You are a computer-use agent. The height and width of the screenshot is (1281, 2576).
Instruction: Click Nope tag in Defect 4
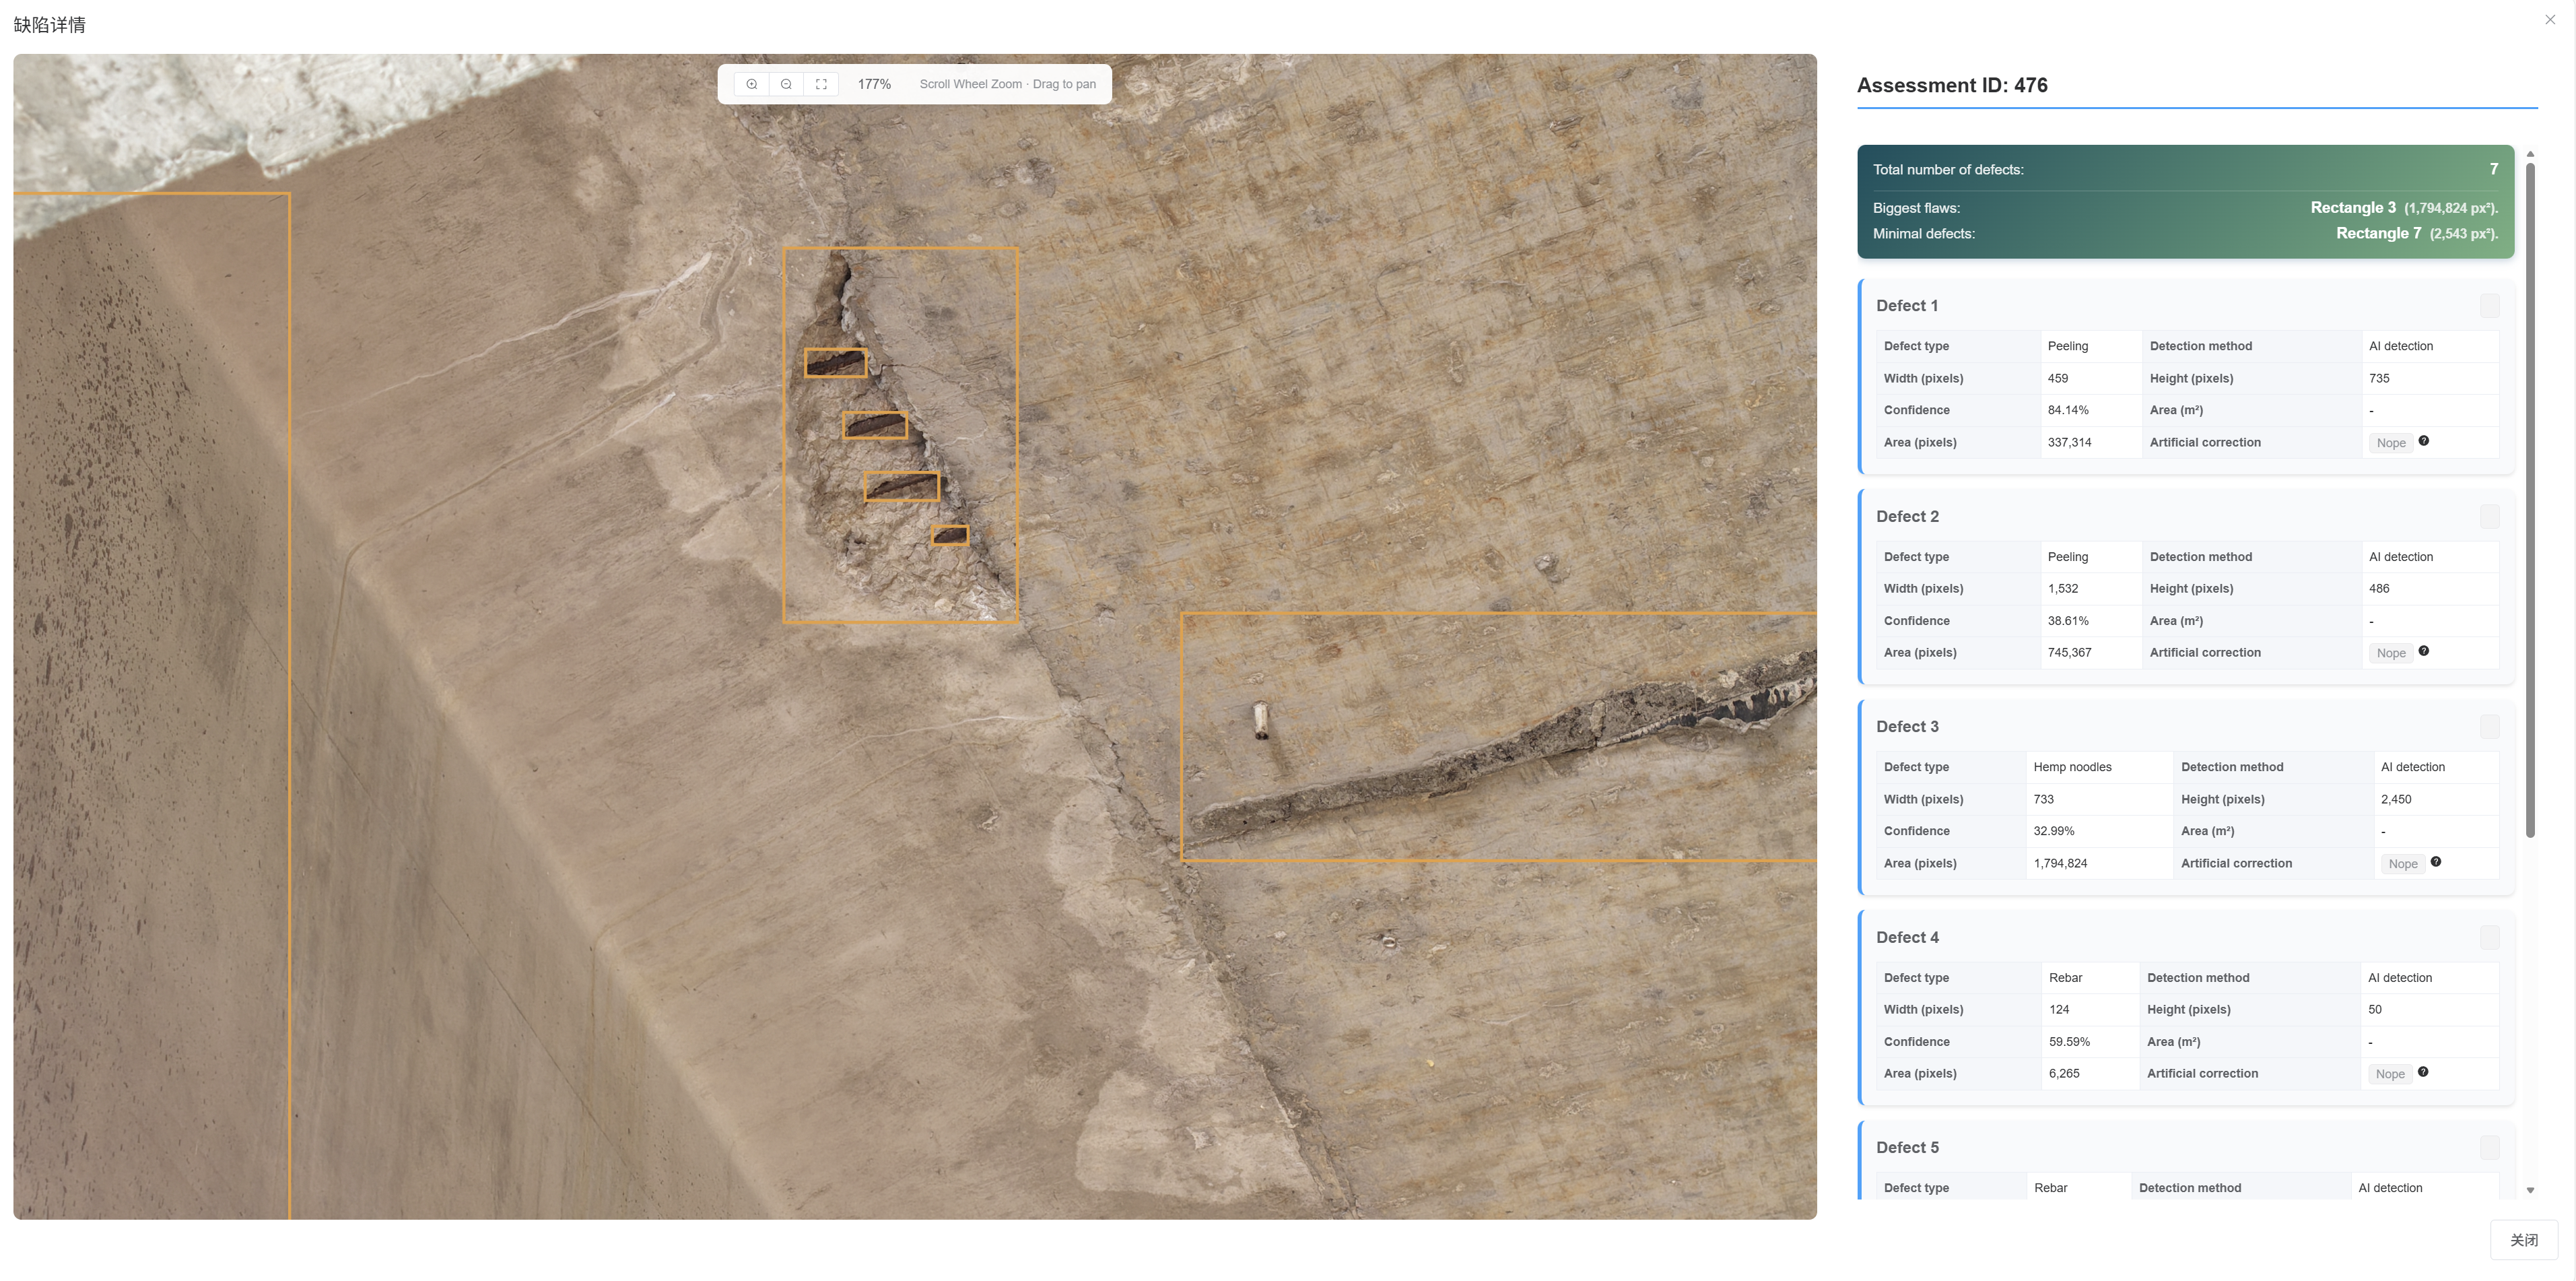2390,1074
